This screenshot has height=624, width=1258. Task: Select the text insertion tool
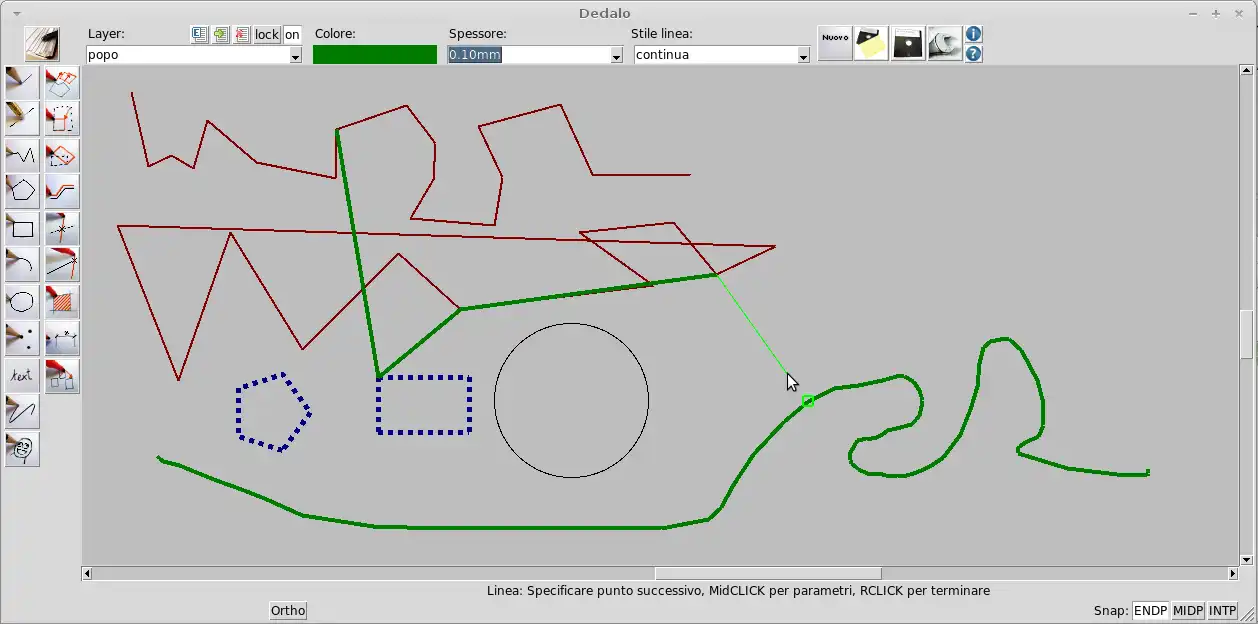[x=22, y=375]
